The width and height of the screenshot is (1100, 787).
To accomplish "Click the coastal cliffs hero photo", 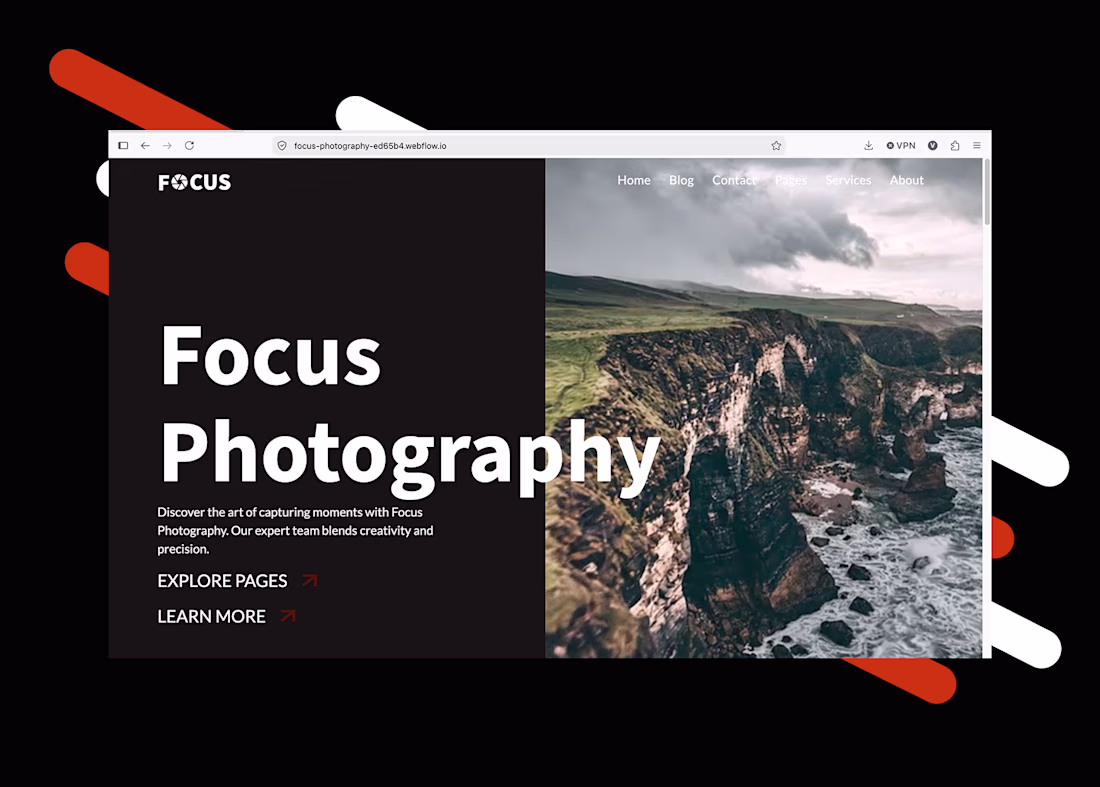I will 763,408.
